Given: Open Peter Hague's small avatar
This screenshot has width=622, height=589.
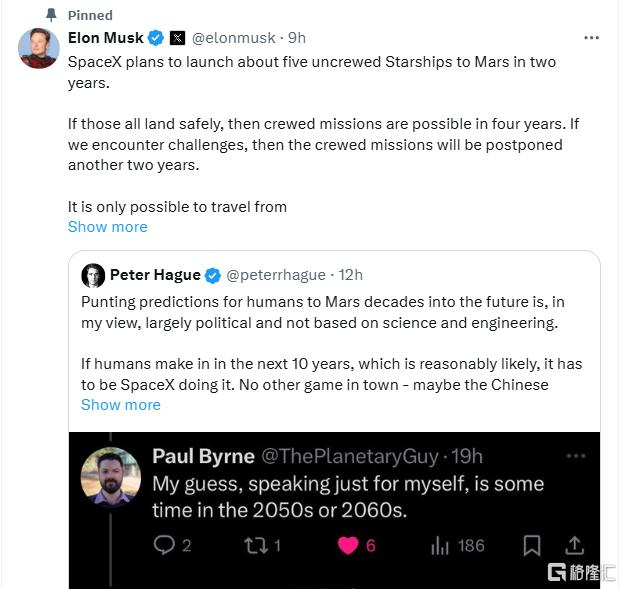Looking at the screenshot, I should tap(93, 275).
